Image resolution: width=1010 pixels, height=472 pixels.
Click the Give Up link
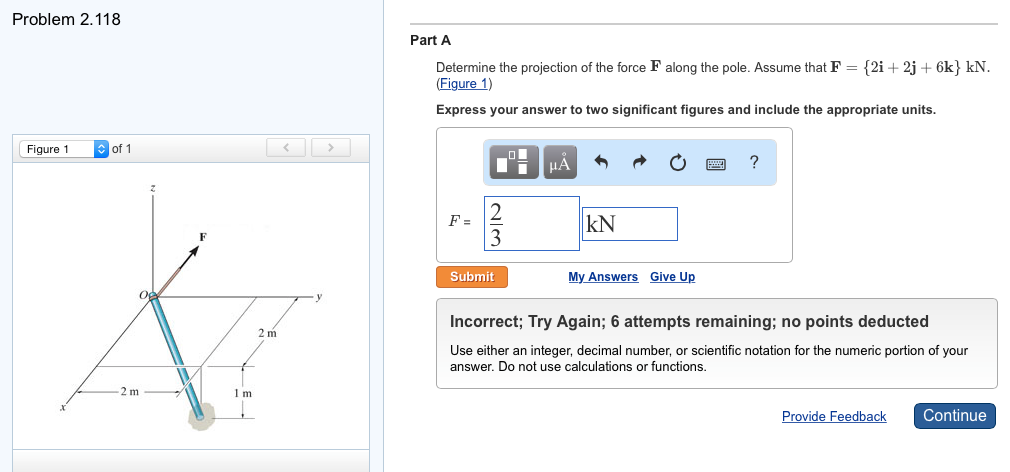pos(672,277)
